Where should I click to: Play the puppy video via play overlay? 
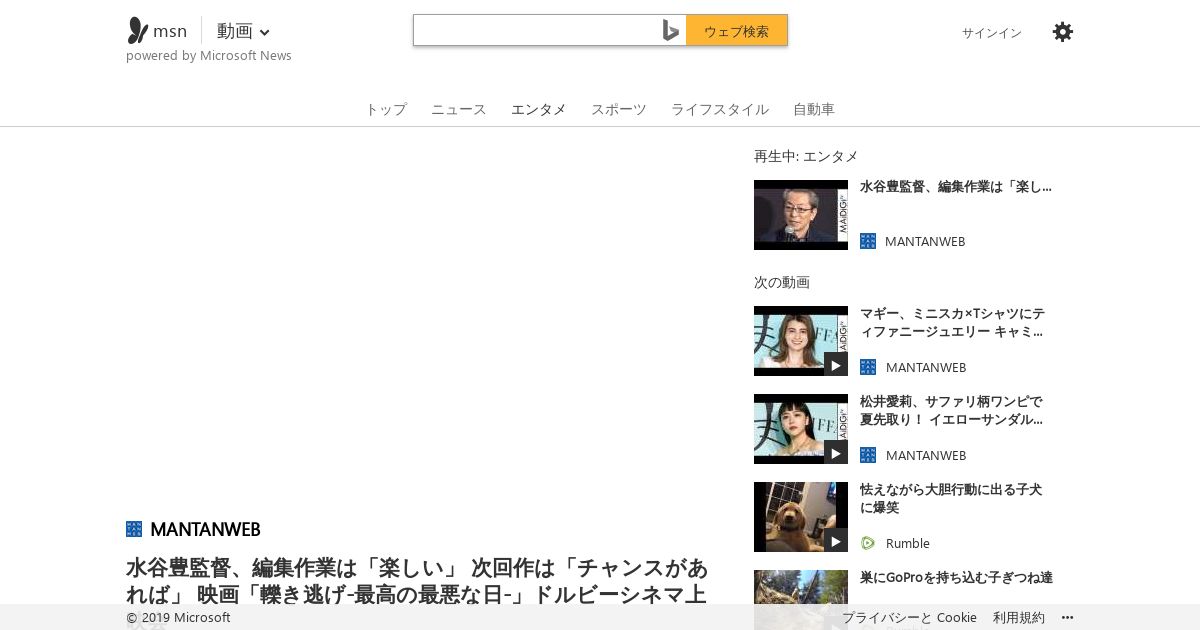836,541
